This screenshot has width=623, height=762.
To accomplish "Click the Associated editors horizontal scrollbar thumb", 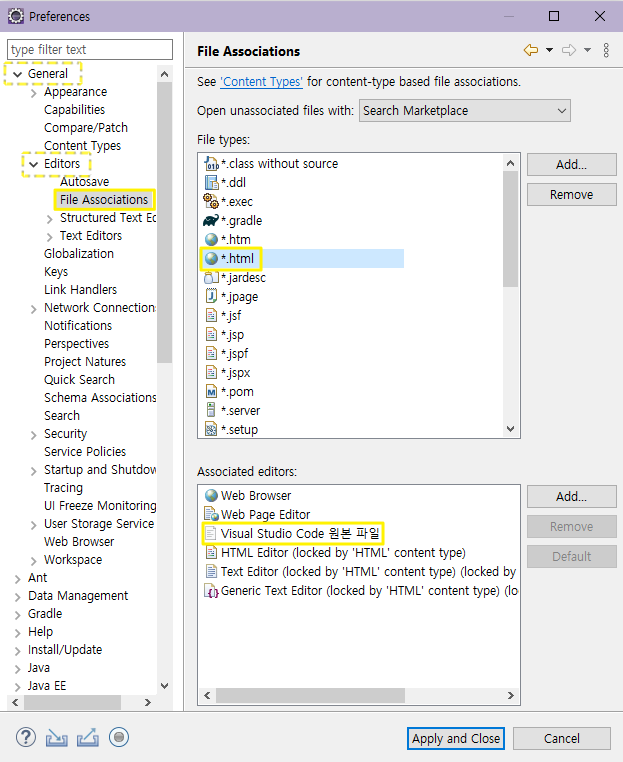I will coord(310,695).
